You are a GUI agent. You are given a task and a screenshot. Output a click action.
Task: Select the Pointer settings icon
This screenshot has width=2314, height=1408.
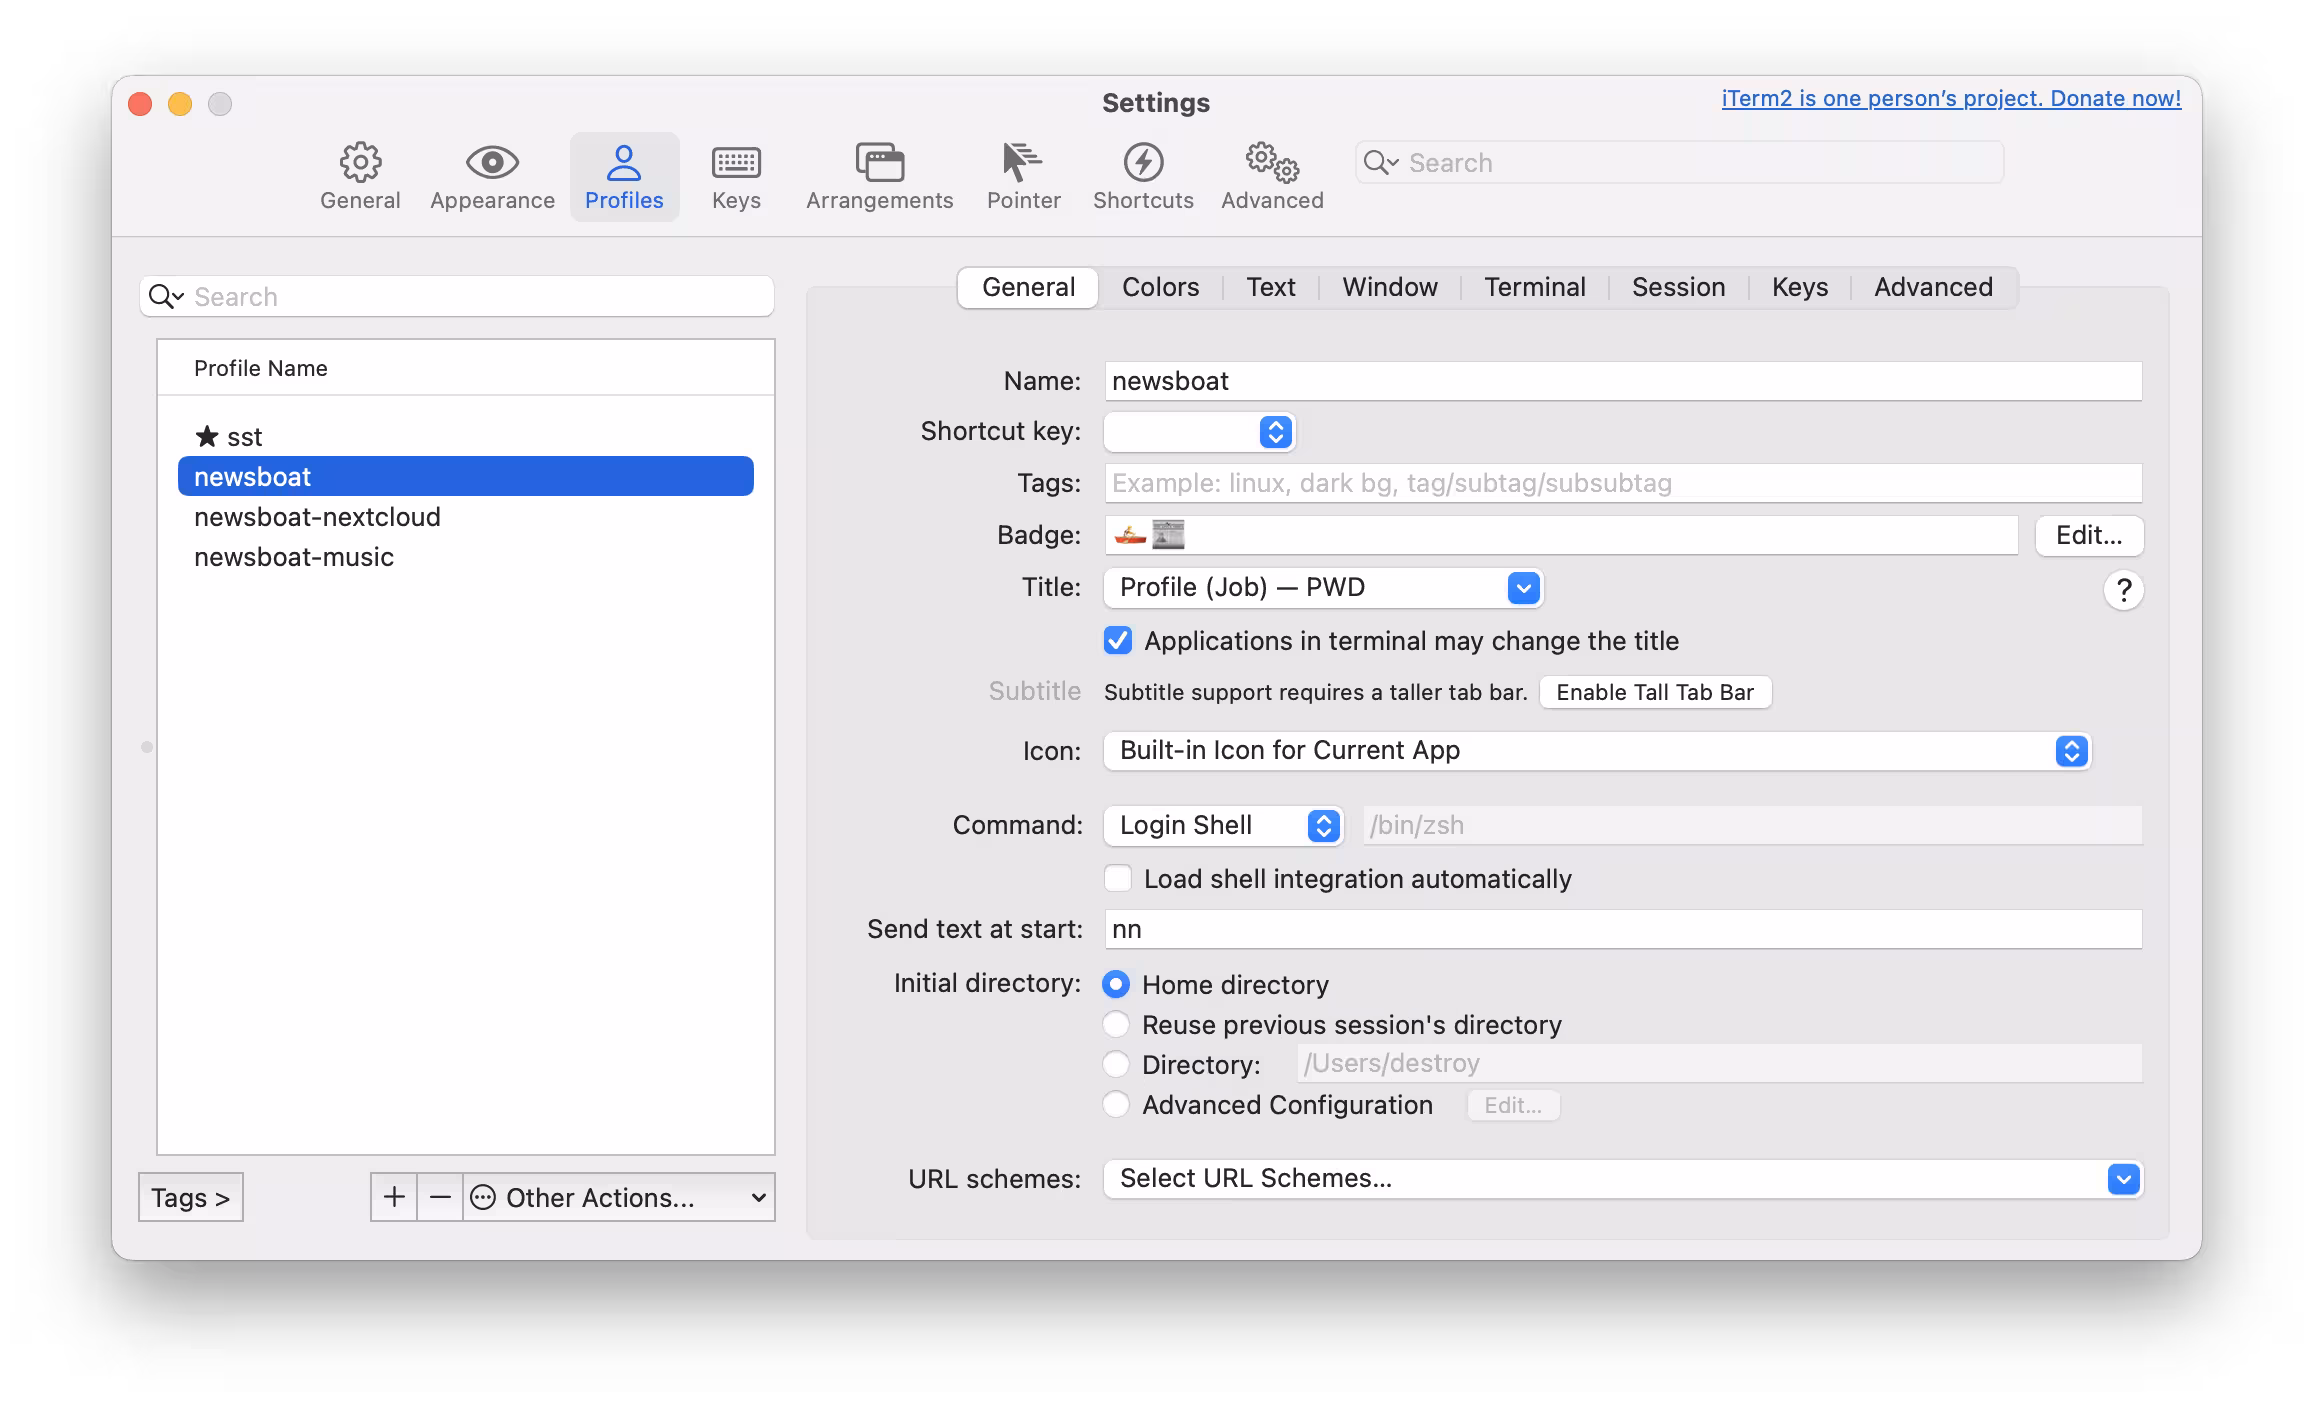pos(1022,176)
